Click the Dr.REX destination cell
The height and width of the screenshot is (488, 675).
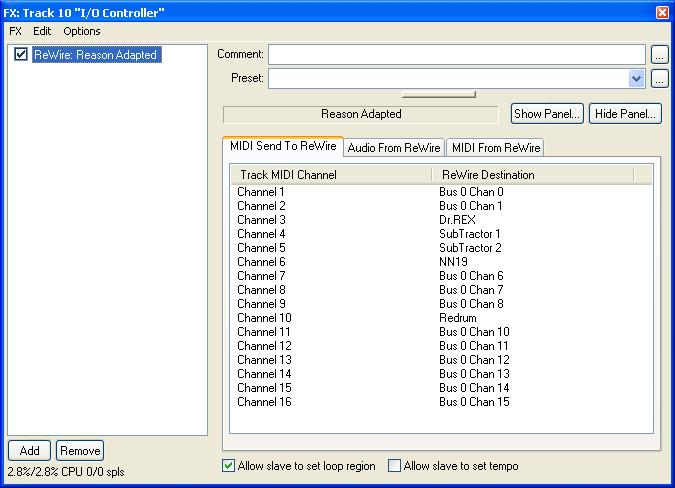click(x=457, y=220)
